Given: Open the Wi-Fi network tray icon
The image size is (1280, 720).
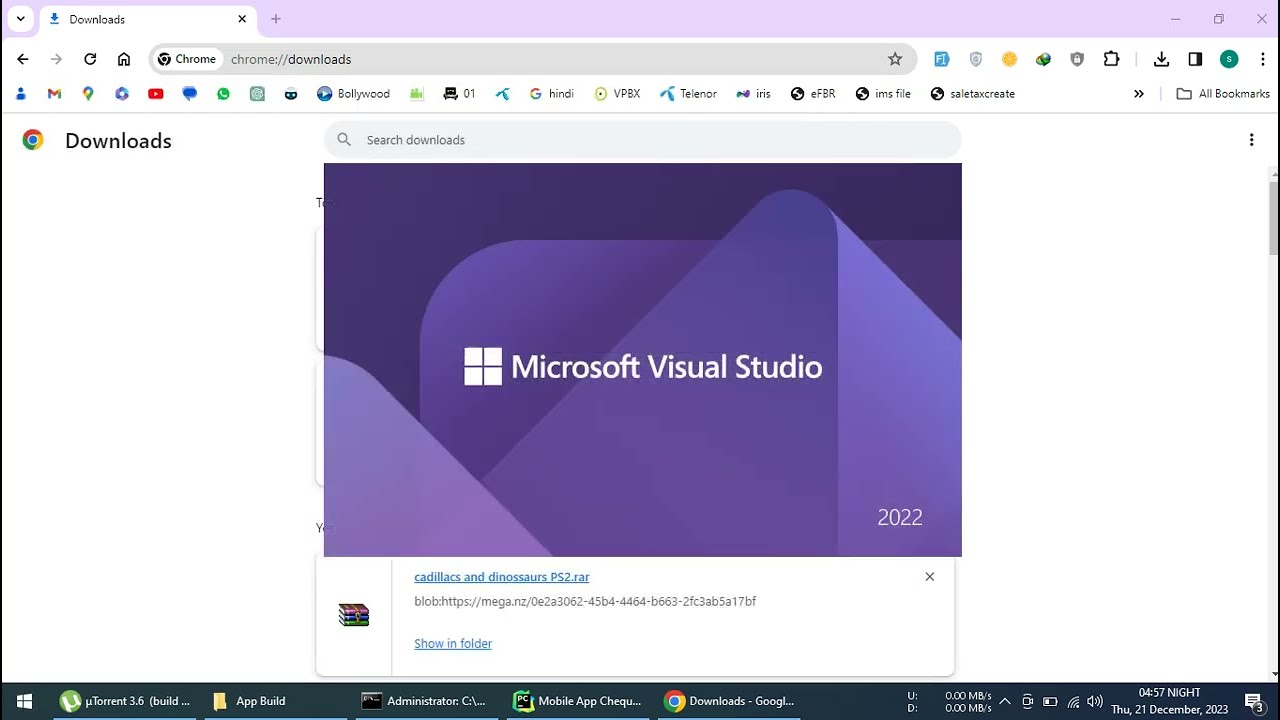Looking at the screenshot, I should click(1073, 701).
